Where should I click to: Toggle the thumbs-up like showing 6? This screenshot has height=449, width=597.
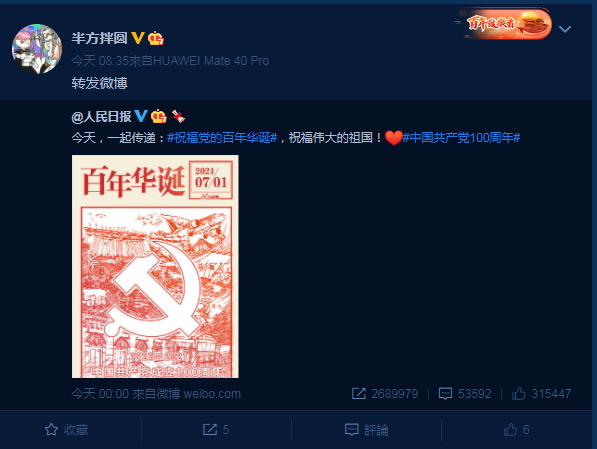coord(516,430)
